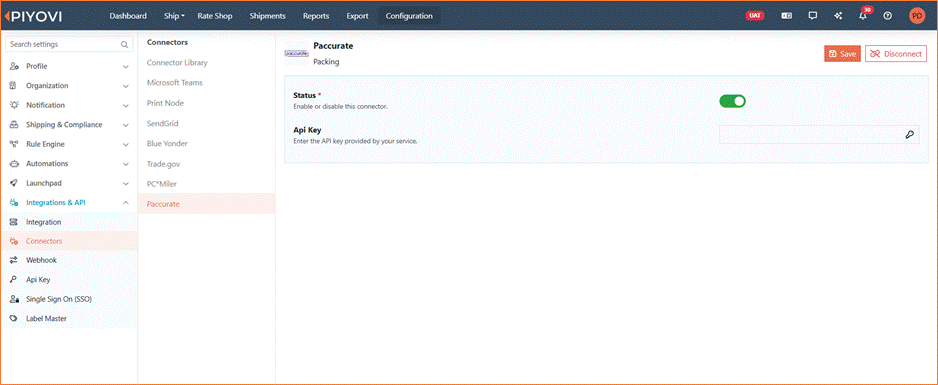The width and height of the screenshot is (938, 385).
Task: Select the Paccurate connector in list
Action: pos(206,204)
